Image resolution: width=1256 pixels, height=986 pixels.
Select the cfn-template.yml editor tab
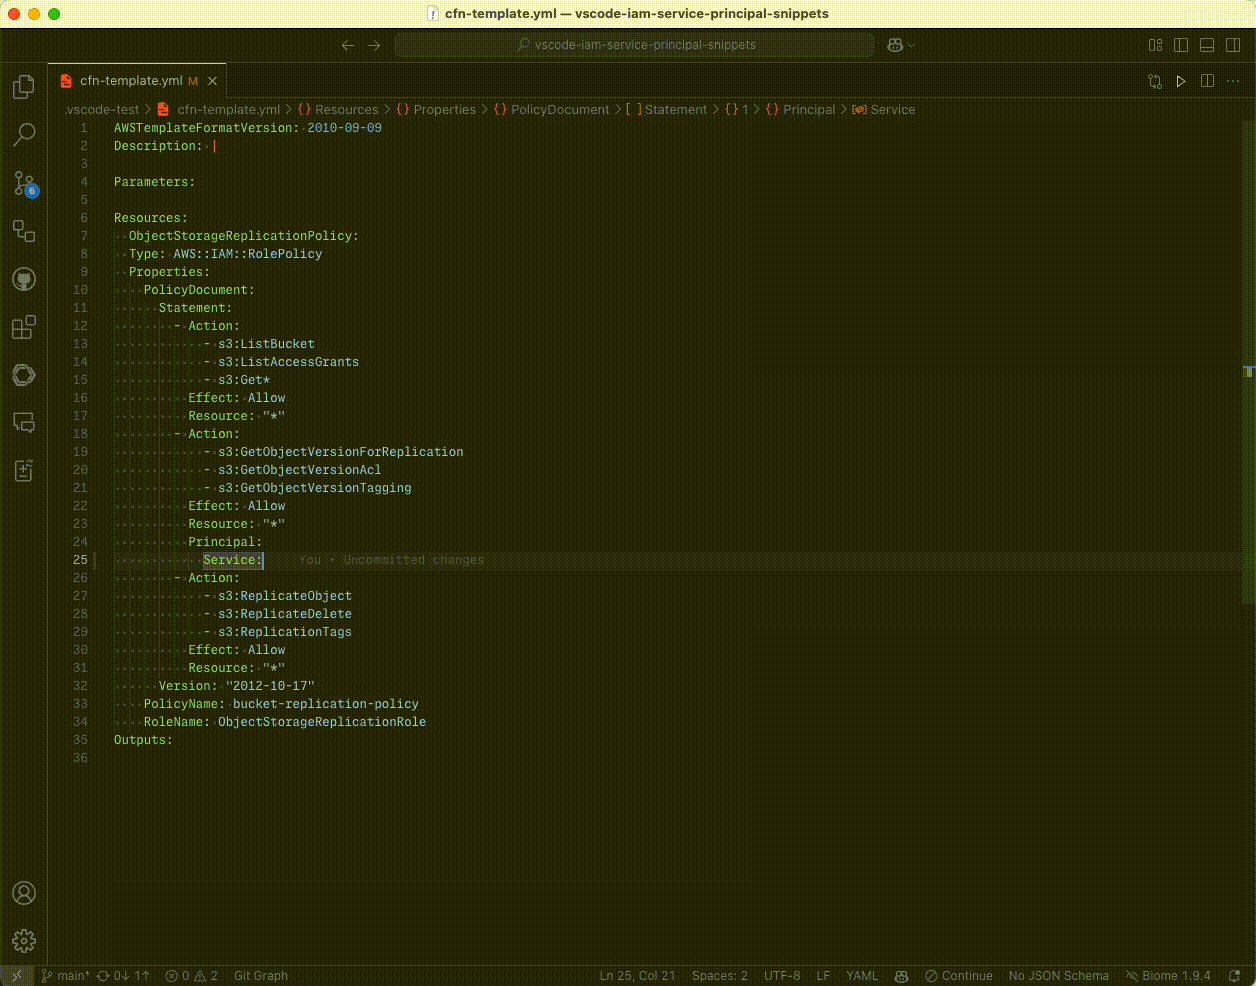coord(130,81)
